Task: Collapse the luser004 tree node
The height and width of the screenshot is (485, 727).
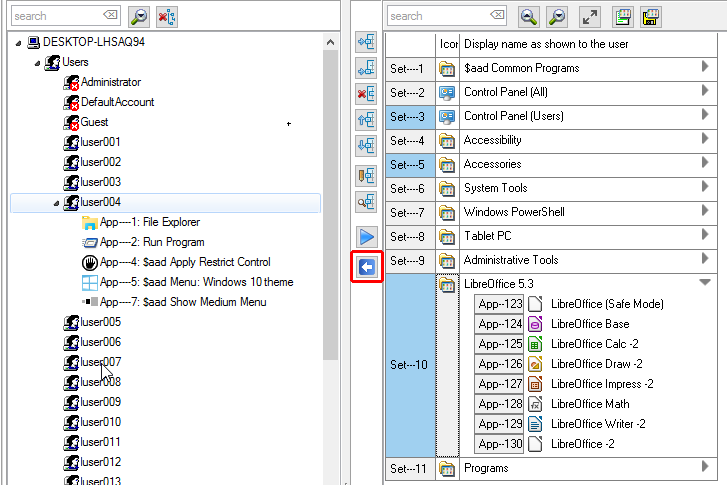Action: pos(56,203)
